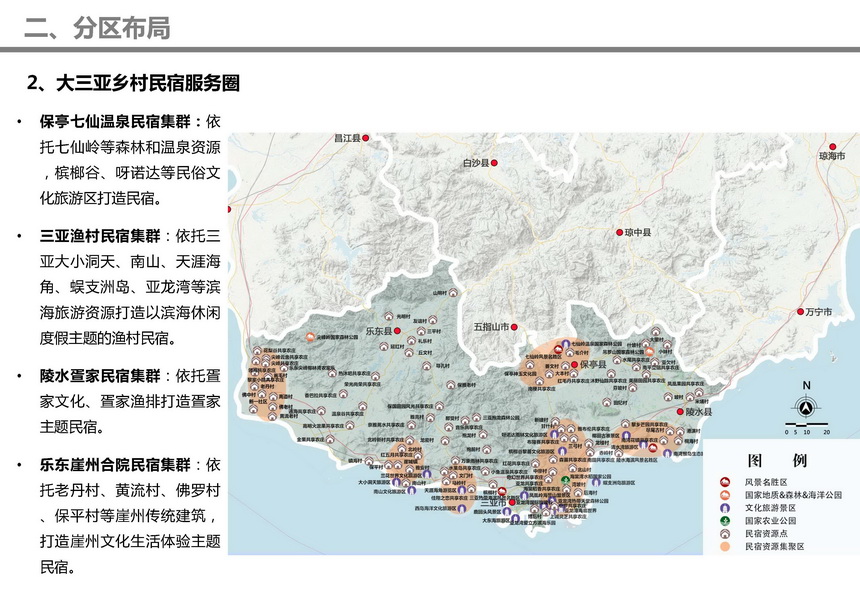Select the red dot marking 白沙县
The width and height of the screenshot is (860, 608).
tap(494, 163)
